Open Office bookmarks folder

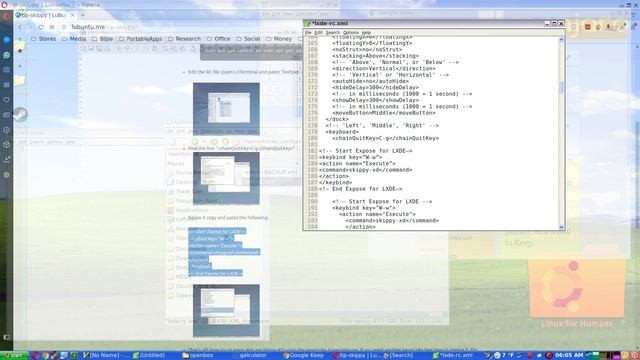coord(218,39)
